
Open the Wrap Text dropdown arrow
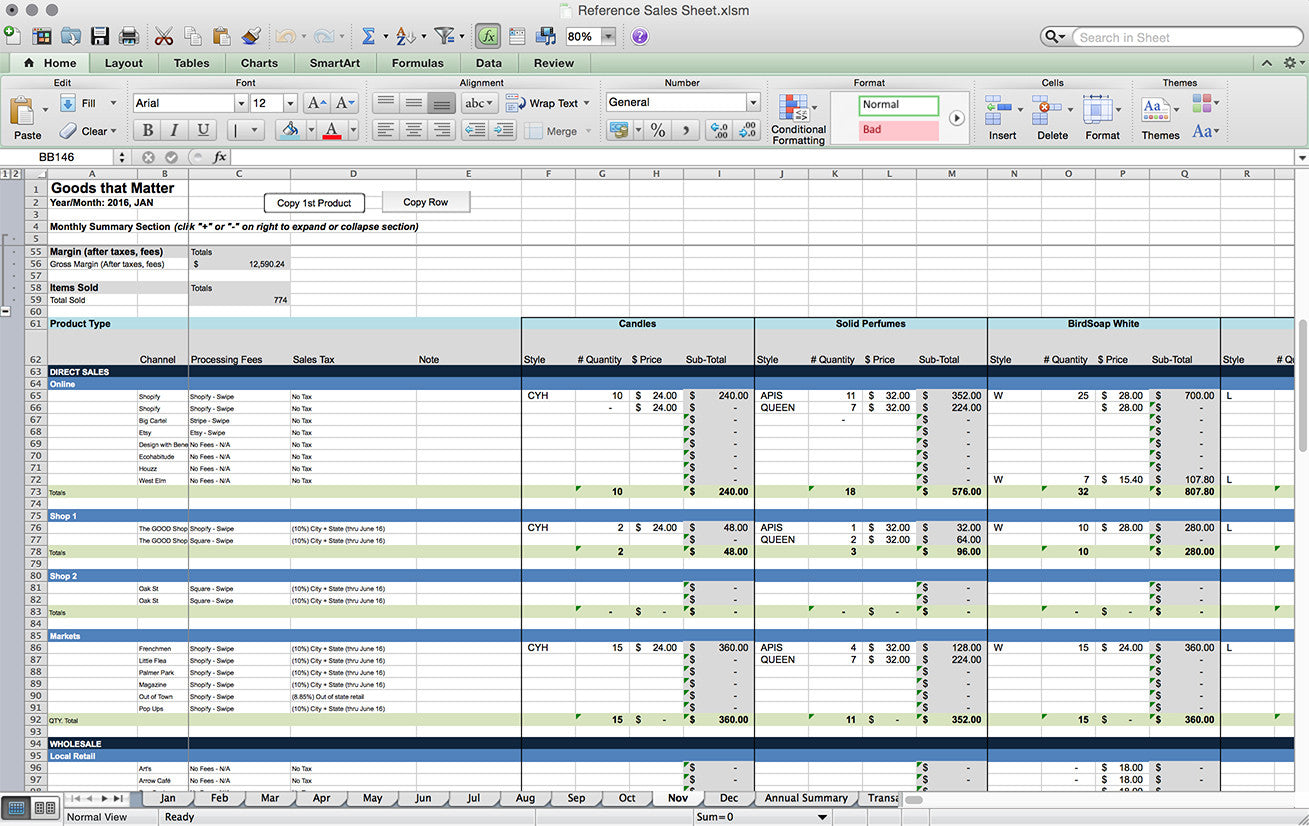[586, 103]
